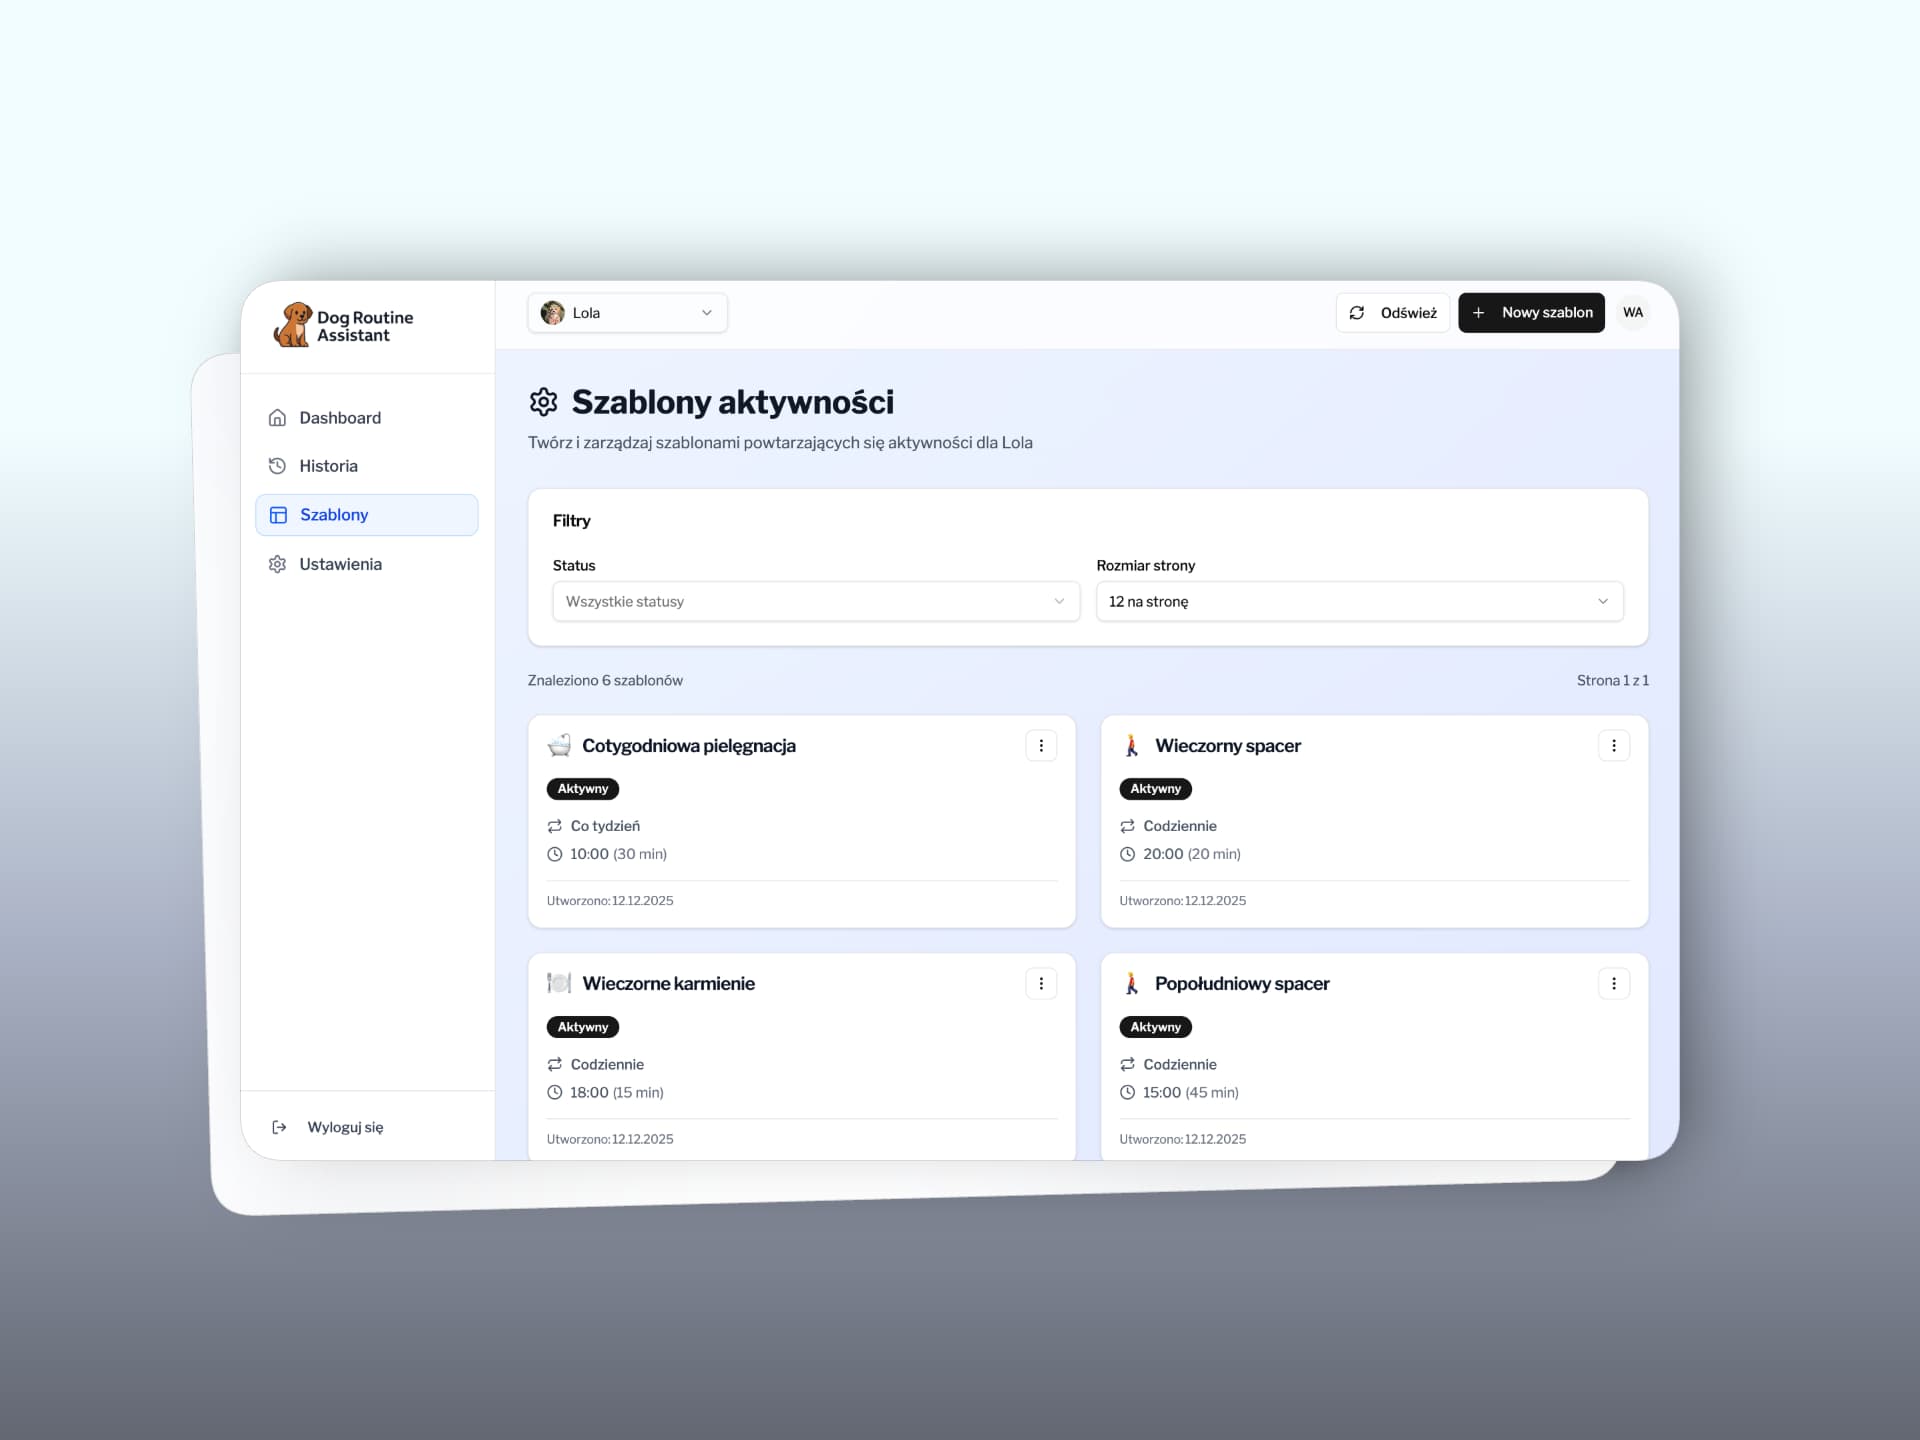This screenshot has height=1440, width=1920.
Task: Click the gear icon beside Szablony aktywności heading
Action: (x=544, y=401)
